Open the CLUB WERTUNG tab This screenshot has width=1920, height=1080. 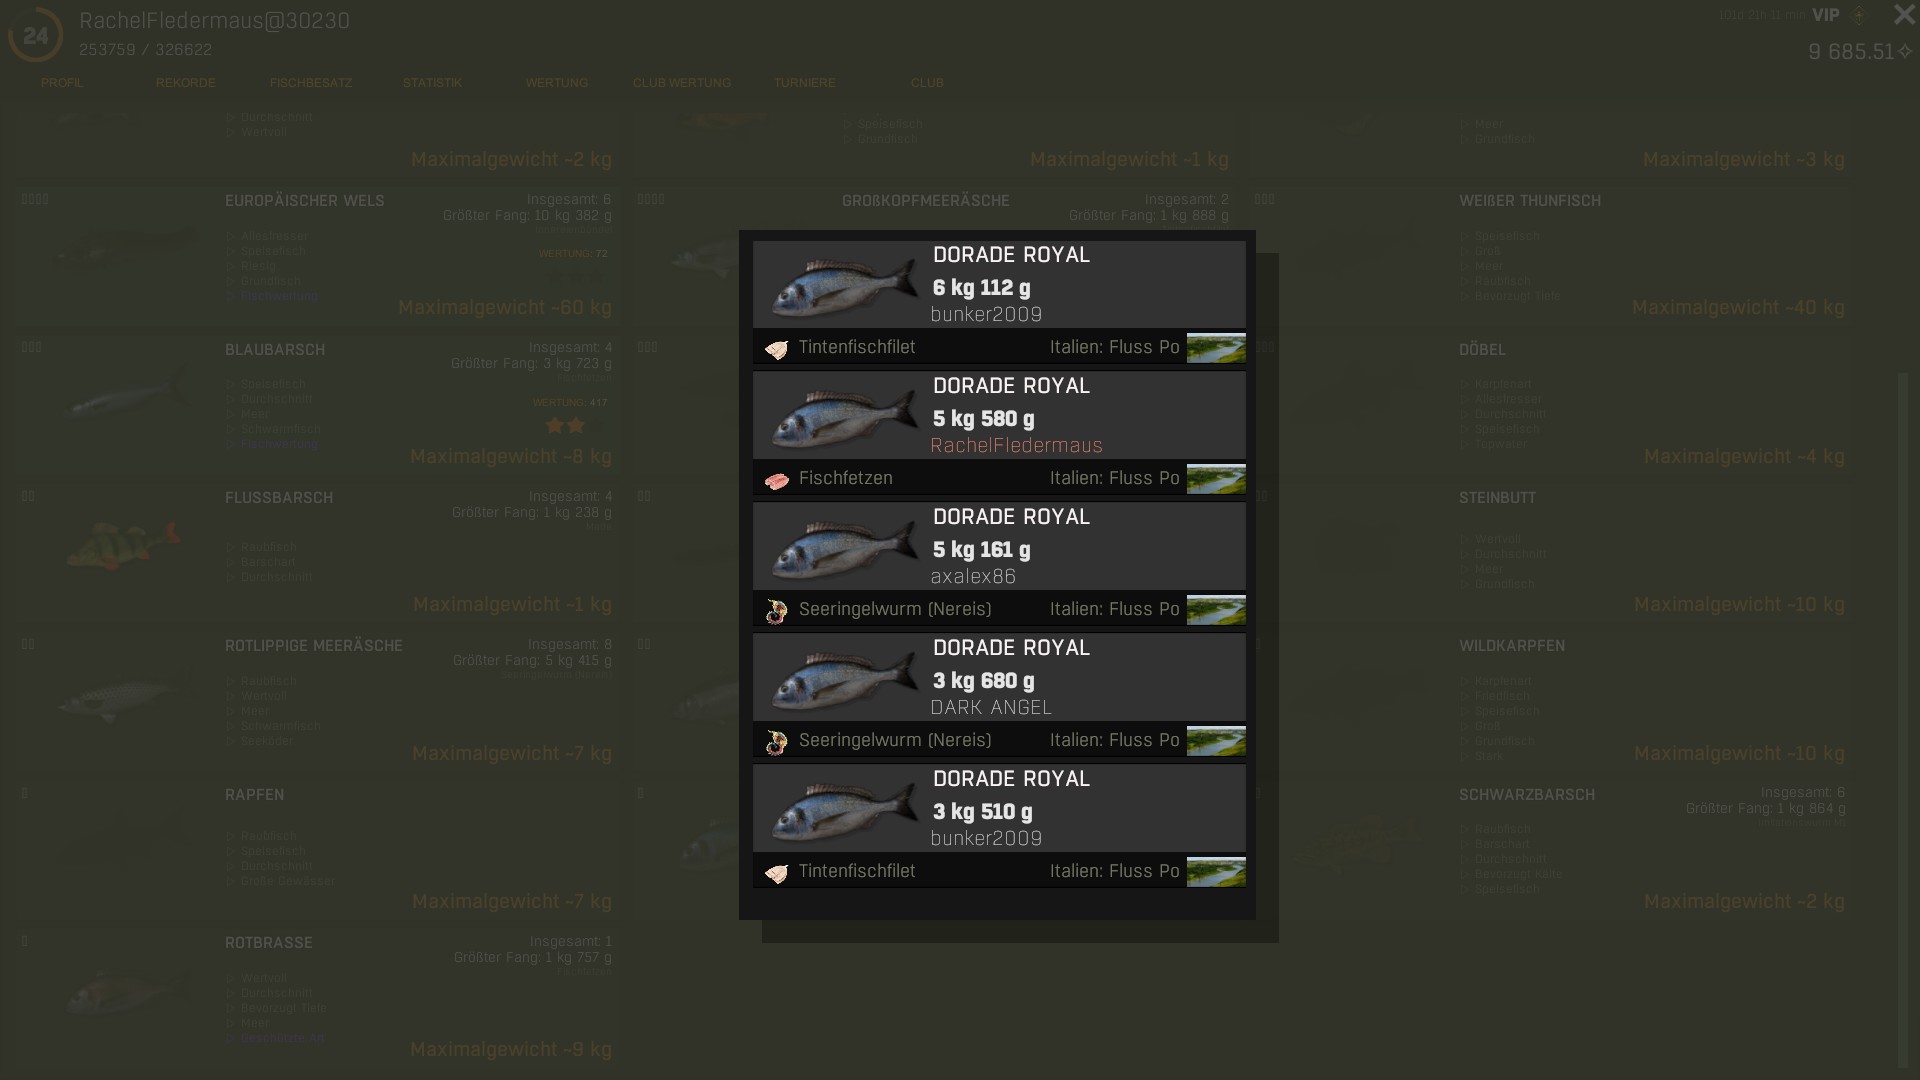681,83
